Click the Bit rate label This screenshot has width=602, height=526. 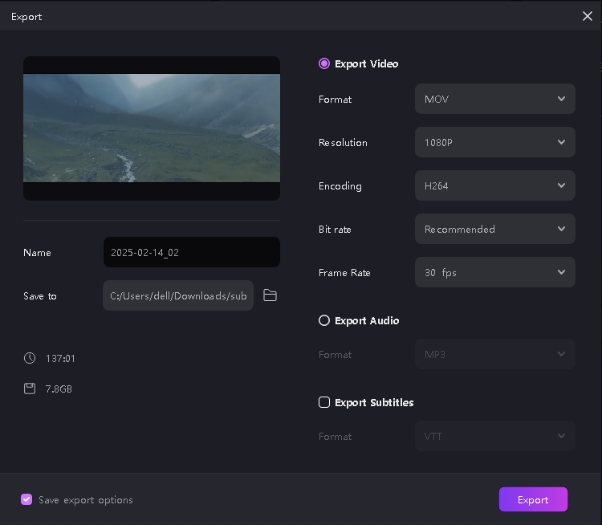(x=335, y=230)
